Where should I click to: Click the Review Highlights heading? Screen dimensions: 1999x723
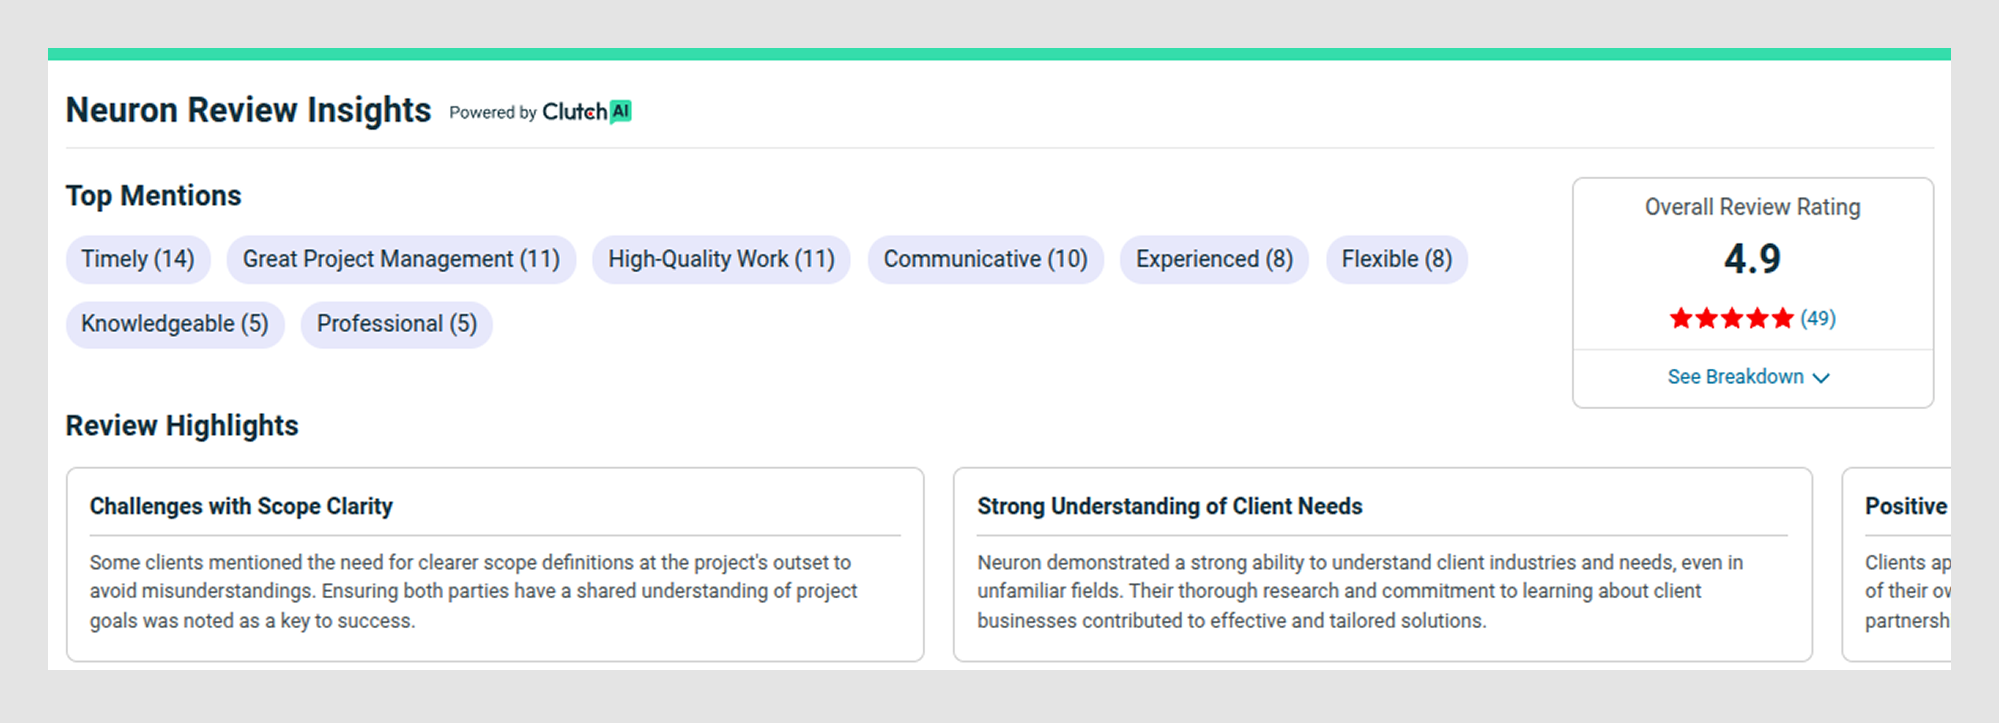(182, 426)
